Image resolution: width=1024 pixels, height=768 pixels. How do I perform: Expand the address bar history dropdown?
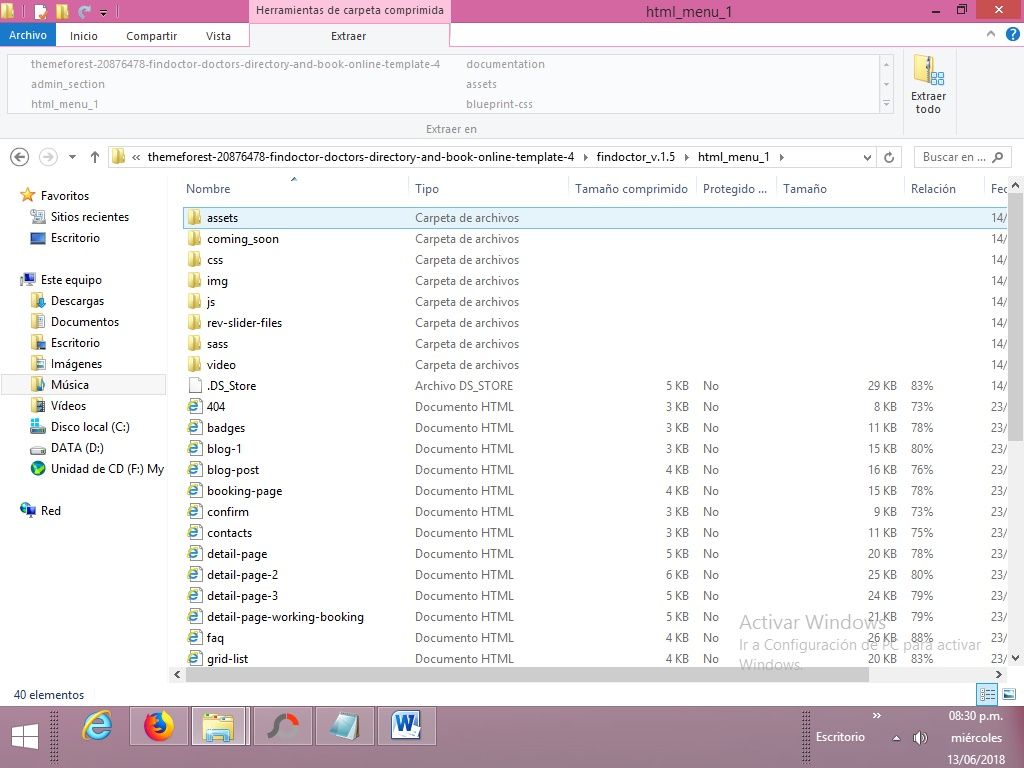click(867, 157)
